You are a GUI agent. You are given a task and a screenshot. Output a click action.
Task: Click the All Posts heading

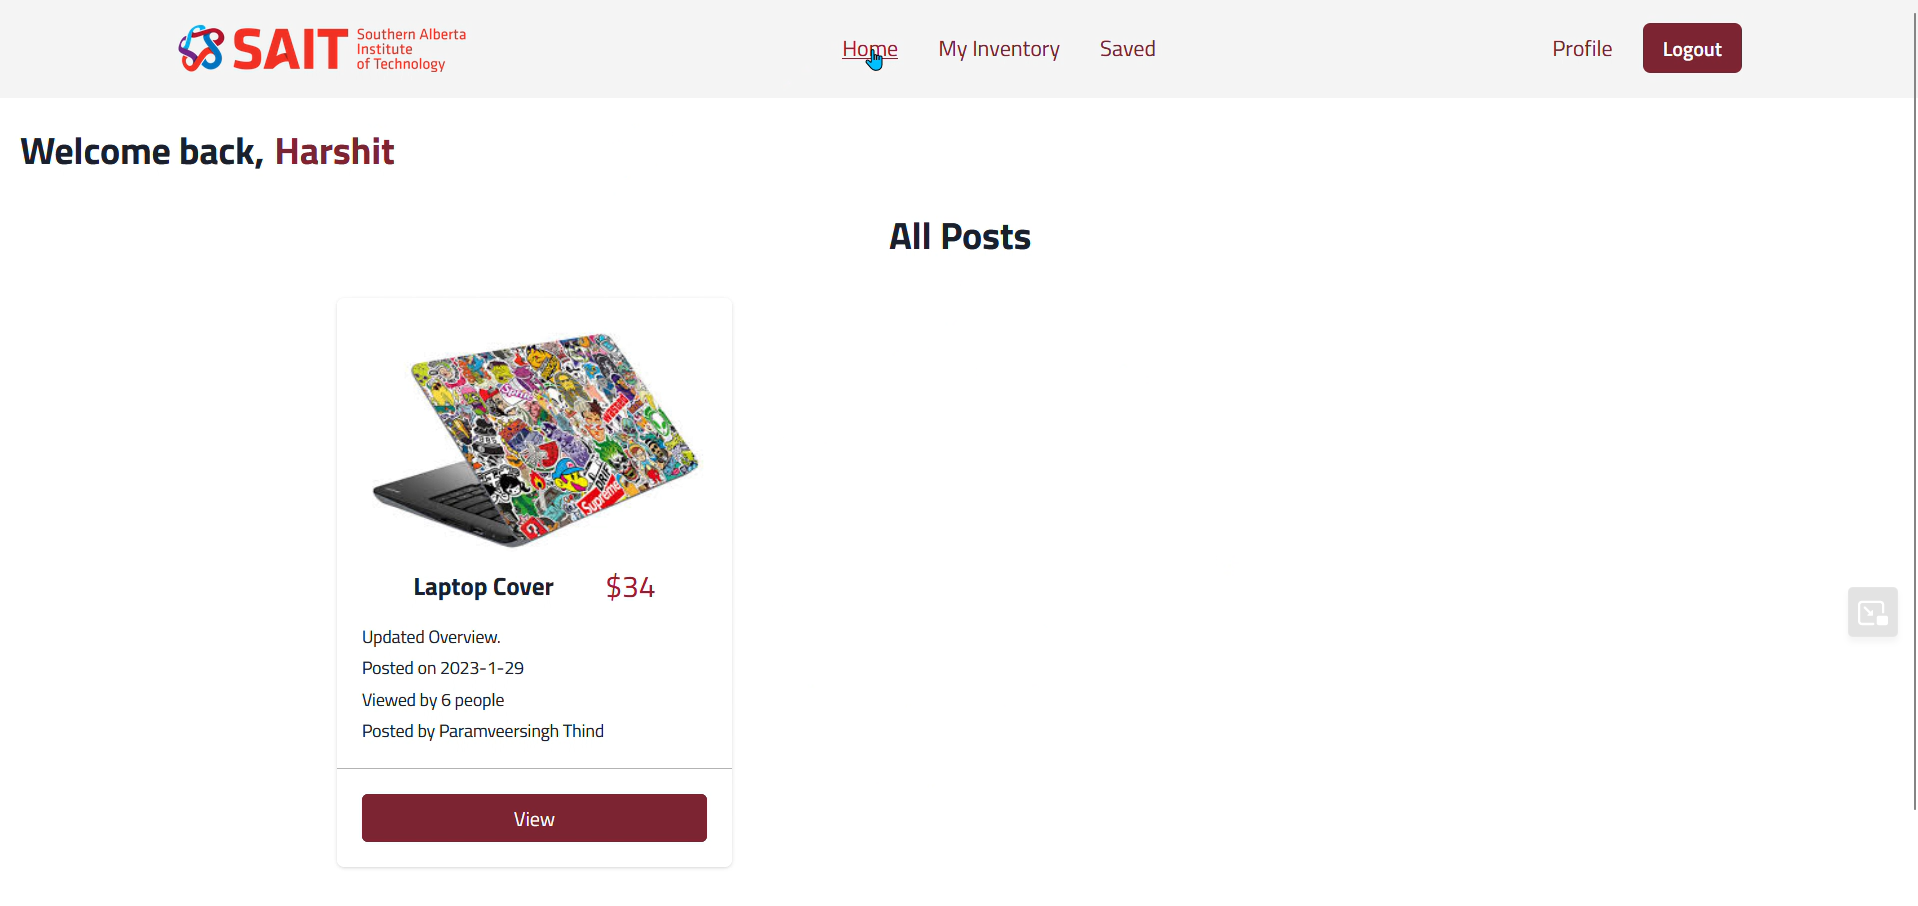pos(959,237)
